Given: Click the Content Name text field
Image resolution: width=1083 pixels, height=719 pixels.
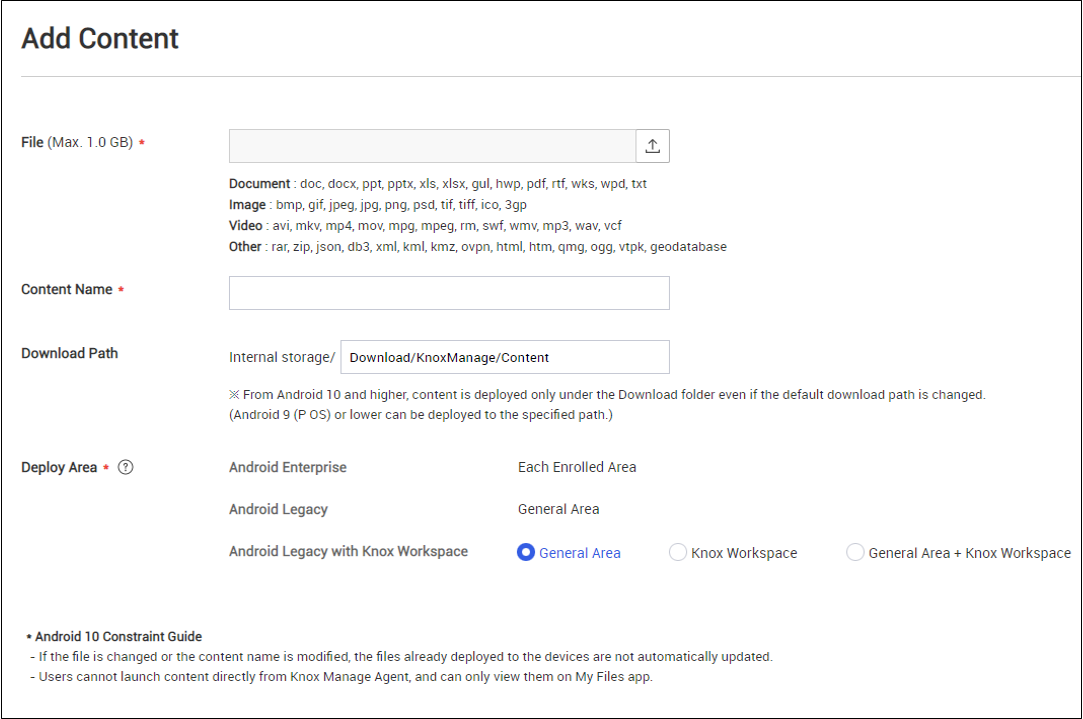Looking at the screenshot, I should pos(449,293).
